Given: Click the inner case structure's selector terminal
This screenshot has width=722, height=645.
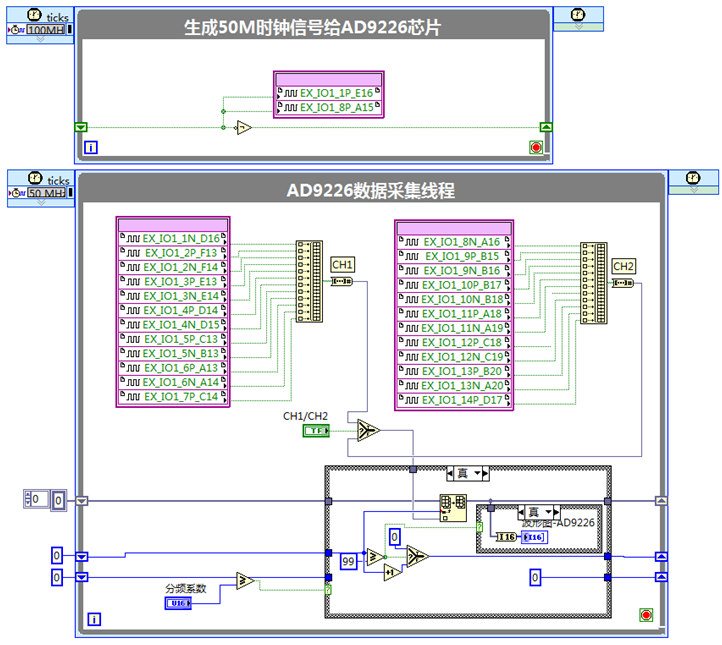Looking at the screenshot, I should click(479, 528).
